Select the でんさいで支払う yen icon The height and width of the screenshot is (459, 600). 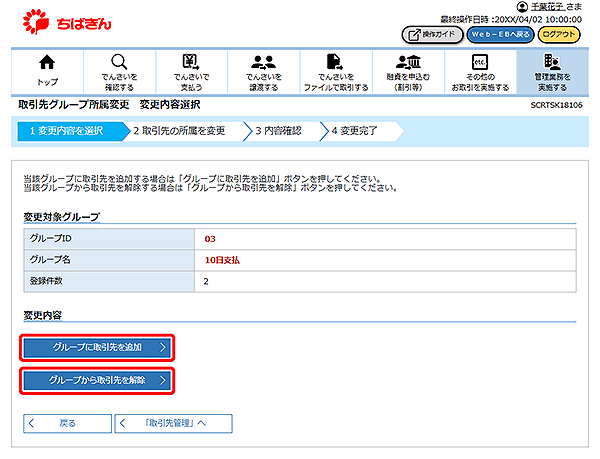tap(191, 62)
